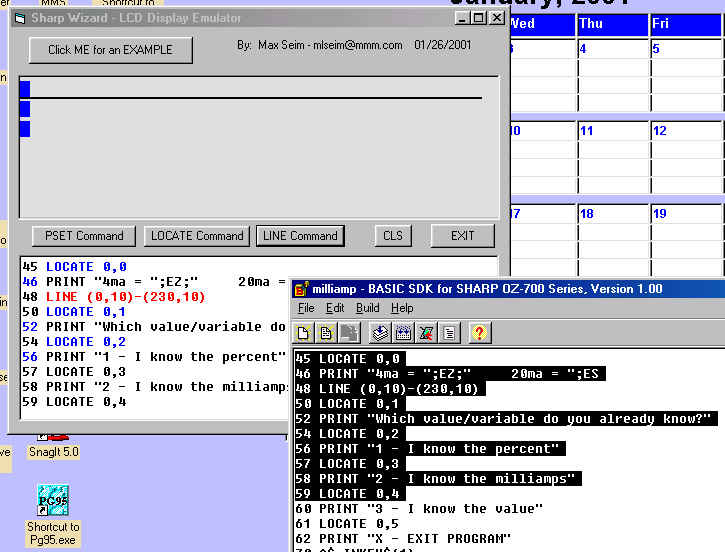The width and height of the screenshot is (725, 552).
Task: Click the LOCATE Command button
Action: click(197, 236)
